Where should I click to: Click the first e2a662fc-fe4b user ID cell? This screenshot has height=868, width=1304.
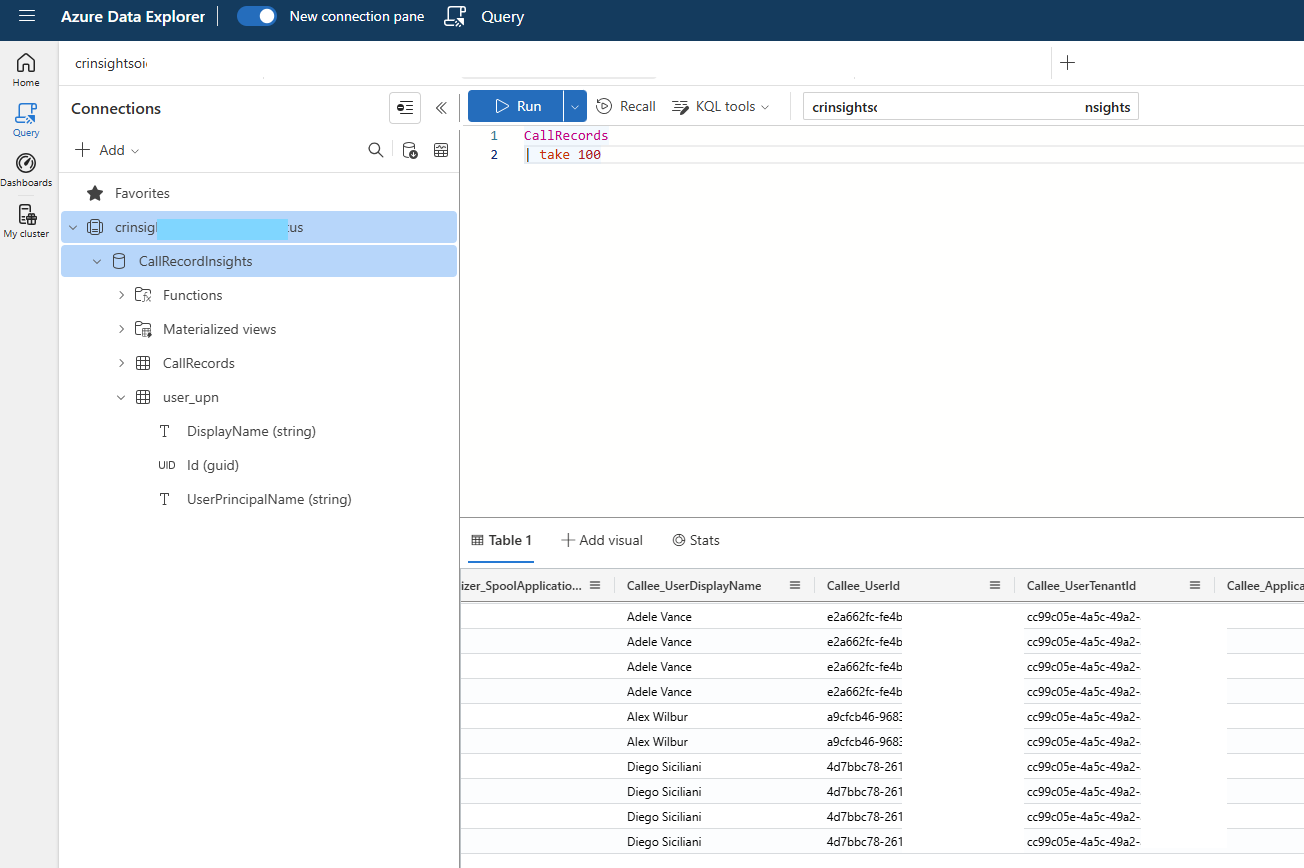864,617
